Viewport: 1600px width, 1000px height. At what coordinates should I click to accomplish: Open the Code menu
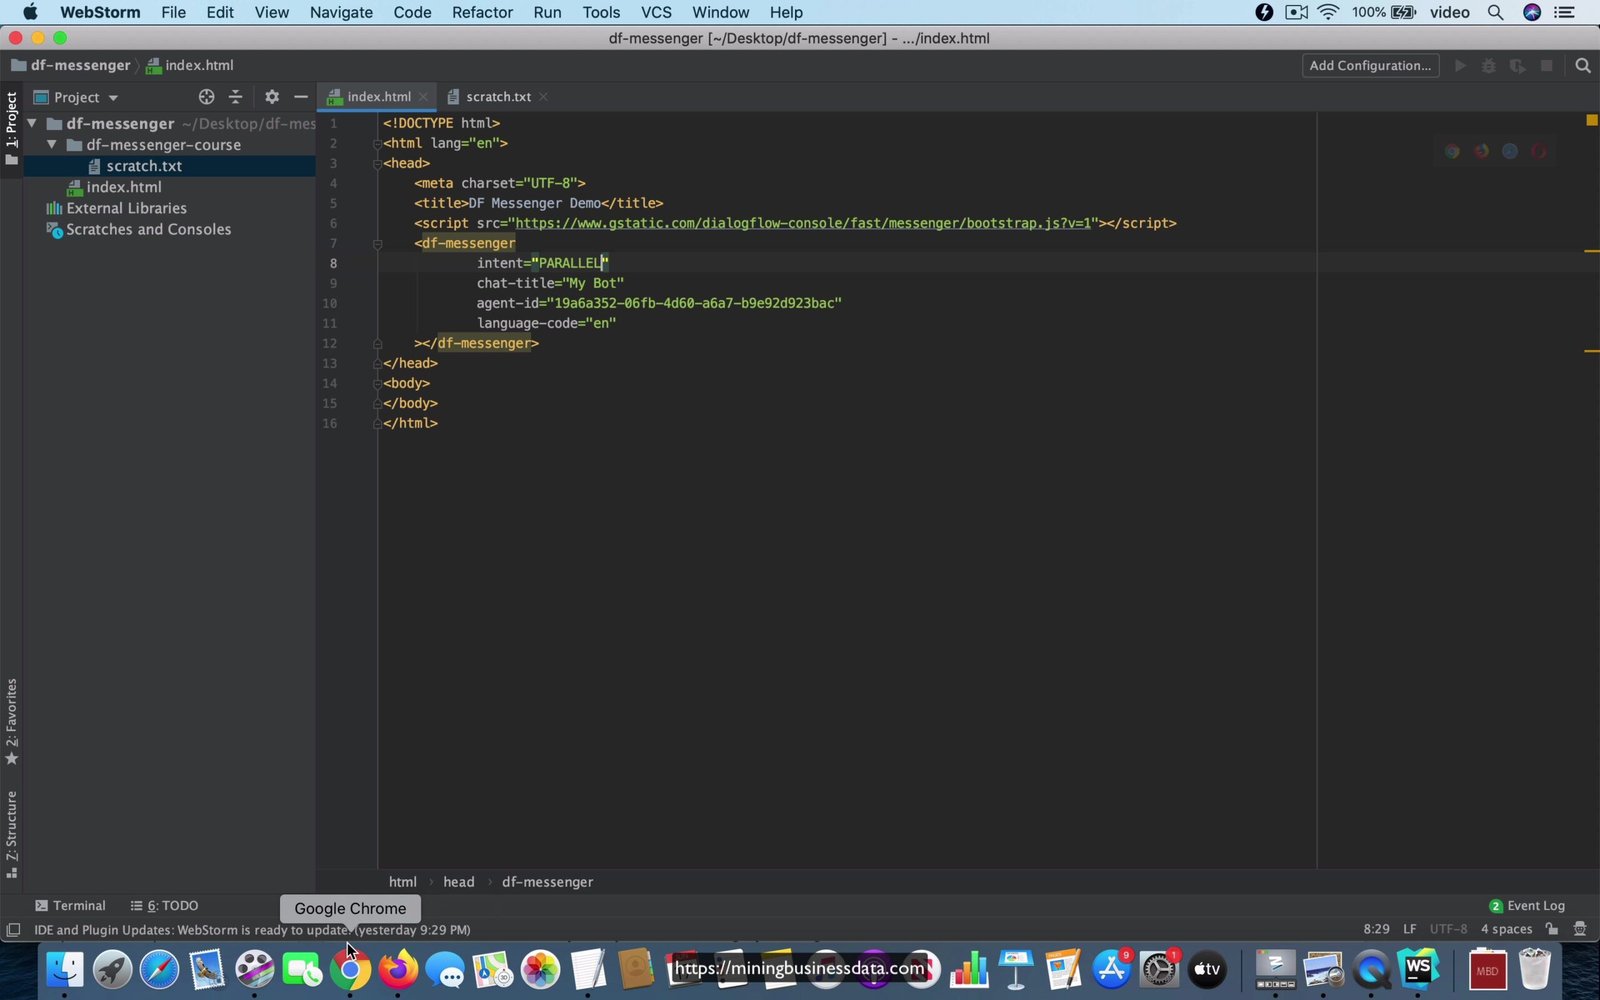point(412,12)
